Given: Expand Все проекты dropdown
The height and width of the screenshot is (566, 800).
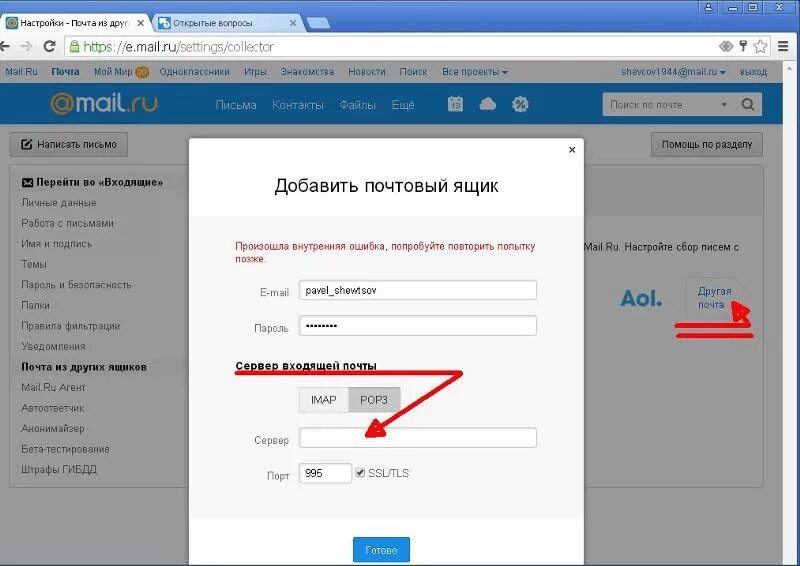Looking at the screenshot, I should coord(474,72).
